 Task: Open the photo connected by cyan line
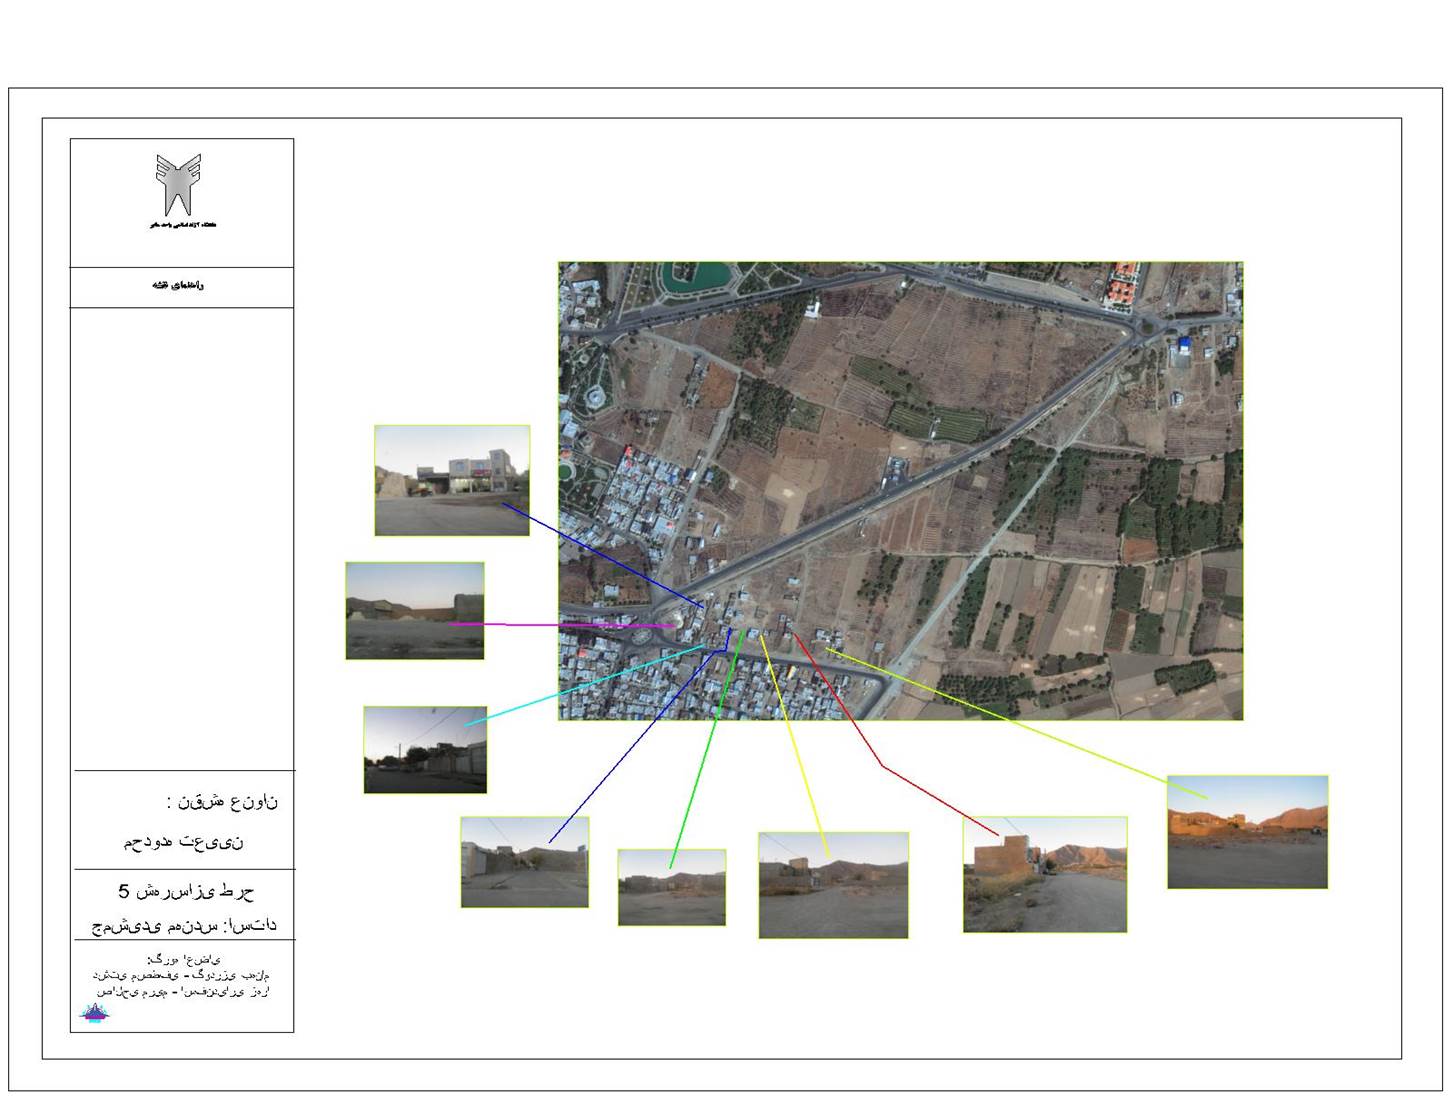tap(425, 750)
